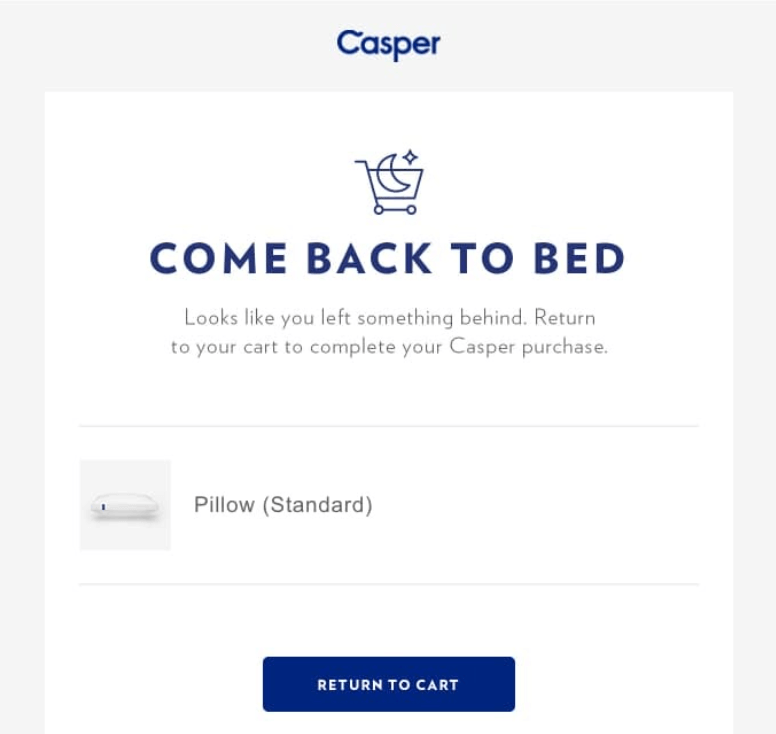The image size is (776, 734).
Task: Click the cart icon's handle
Action: pos(361,162)
